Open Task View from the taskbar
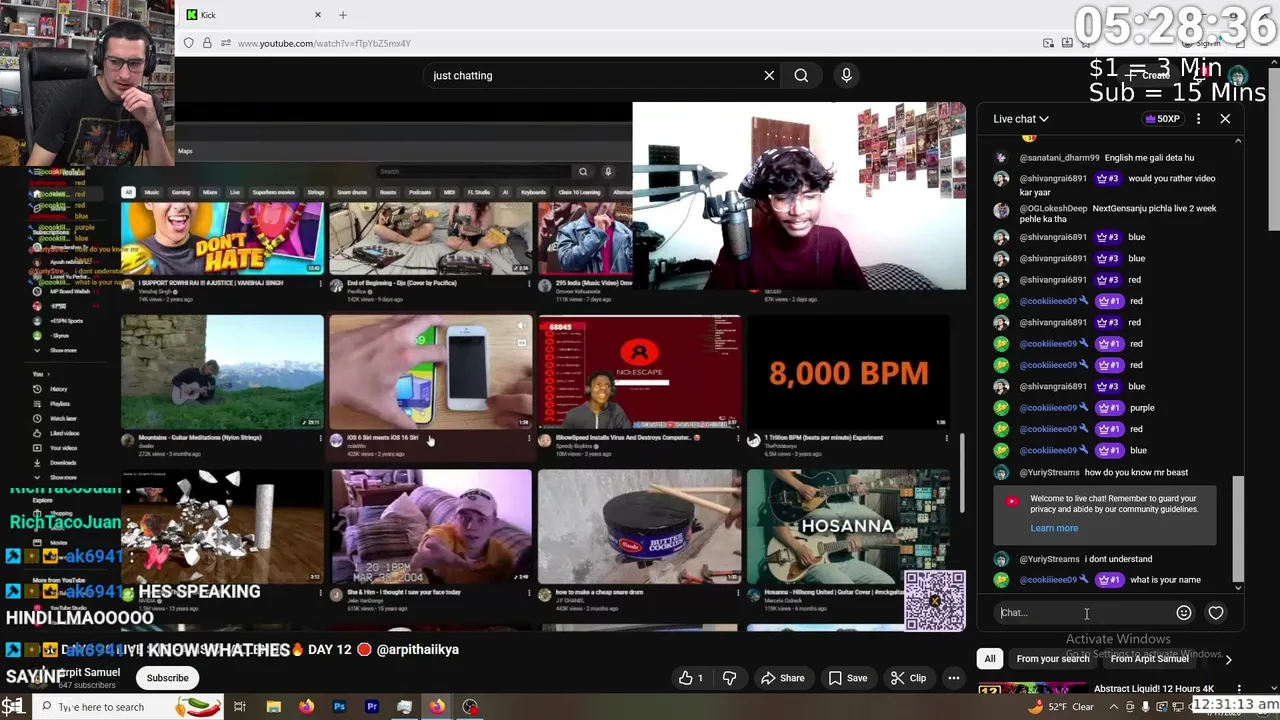 click(x=240, y=707)
